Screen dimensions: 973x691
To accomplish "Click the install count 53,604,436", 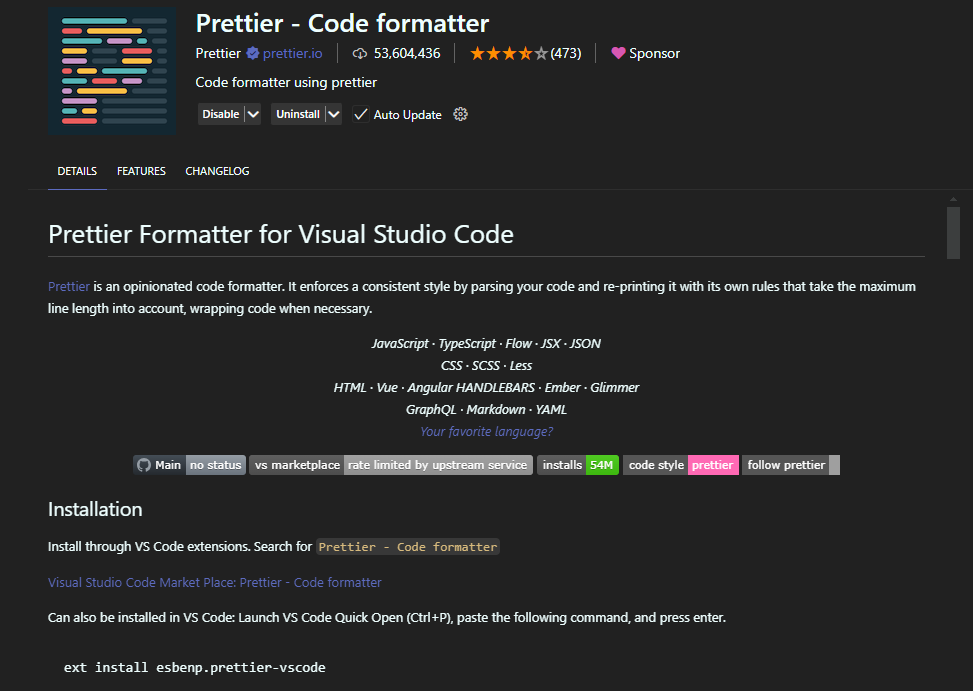I will point(407,53).
